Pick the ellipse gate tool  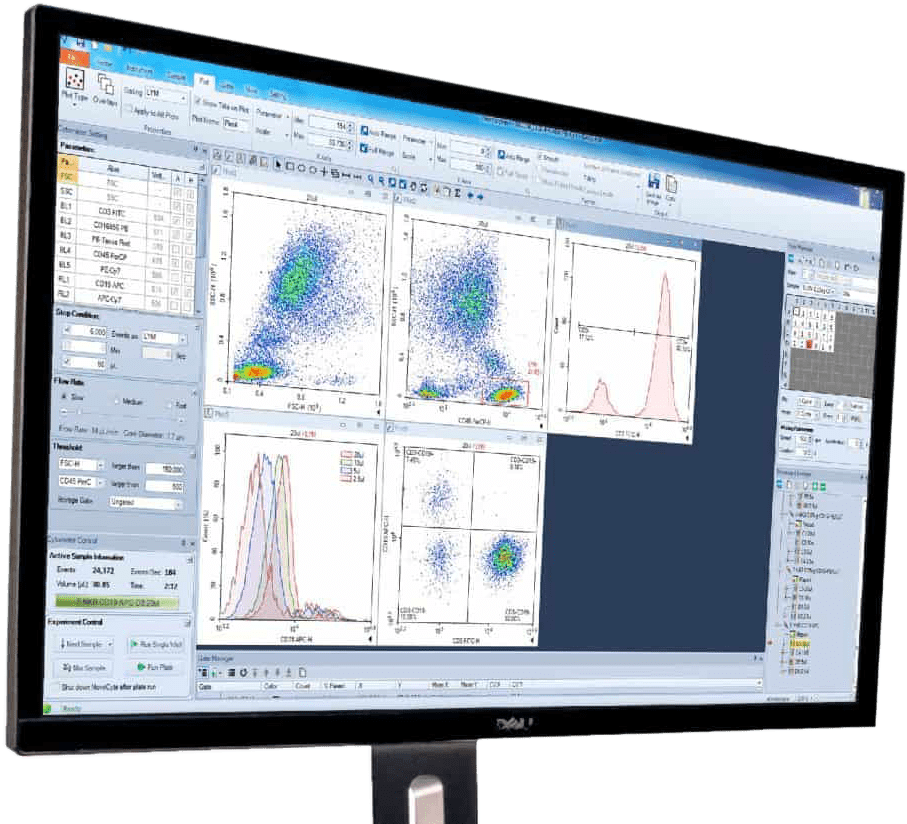click(302, 166)
